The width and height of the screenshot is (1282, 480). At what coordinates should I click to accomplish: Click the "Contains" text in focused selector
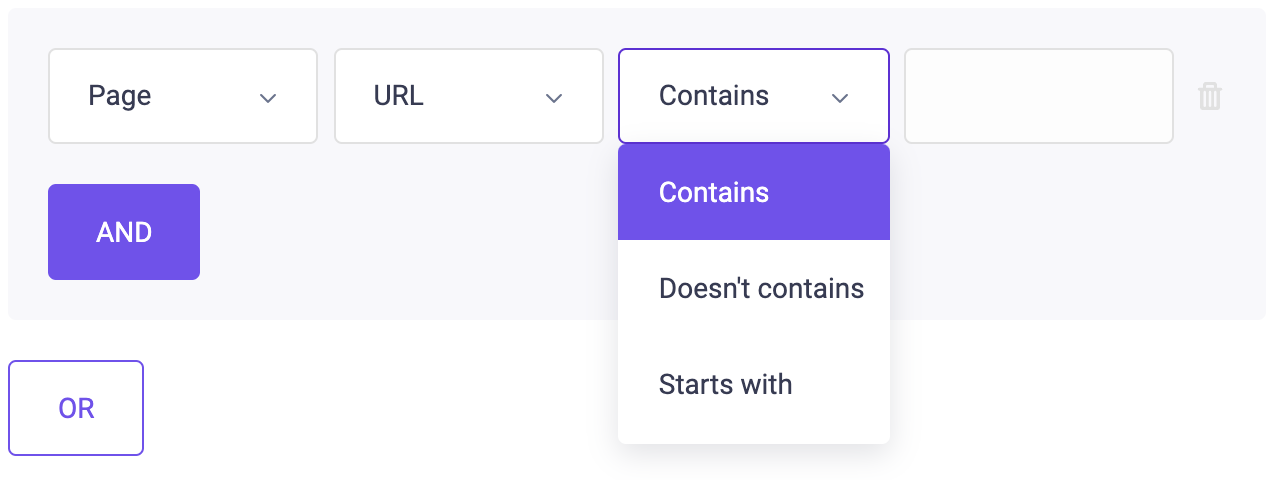tap(714, 96)
